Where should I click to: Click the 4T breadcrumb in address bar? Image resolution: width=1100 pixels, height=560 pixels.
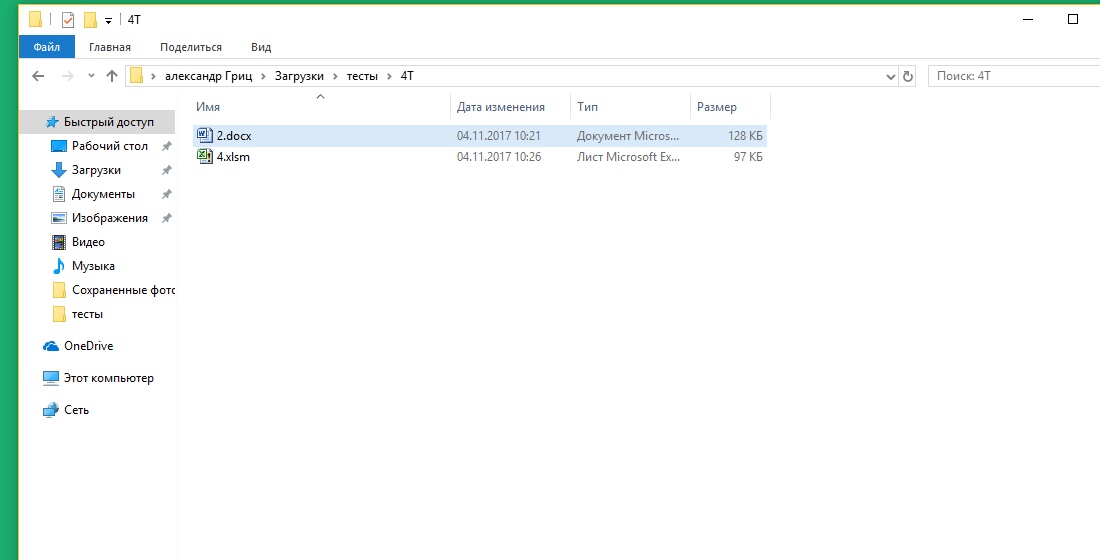[x=407, y=76]
